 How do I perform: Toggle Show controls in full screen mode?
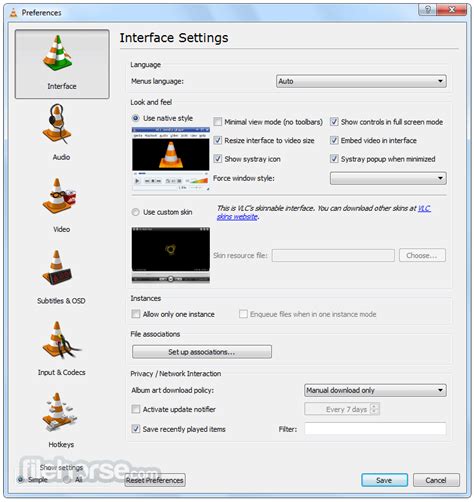pos(334,122)
